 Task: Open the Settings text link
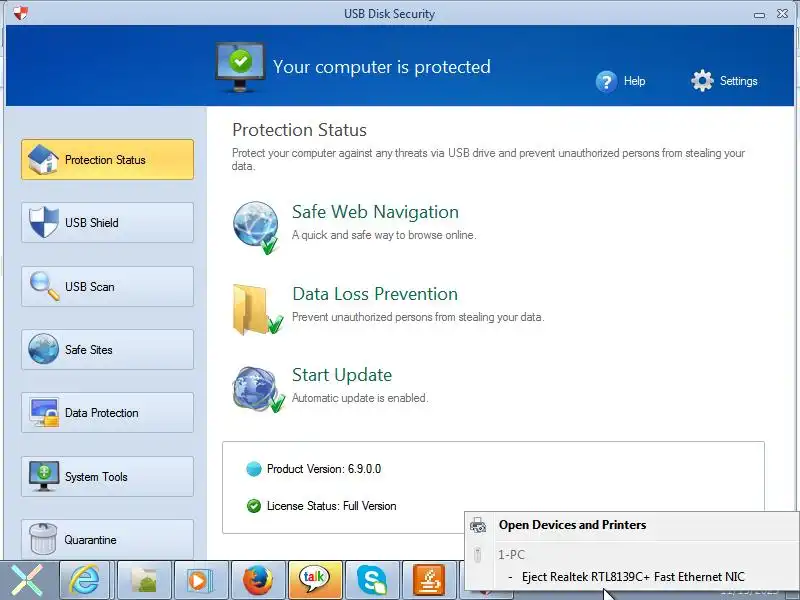[738, 81]
